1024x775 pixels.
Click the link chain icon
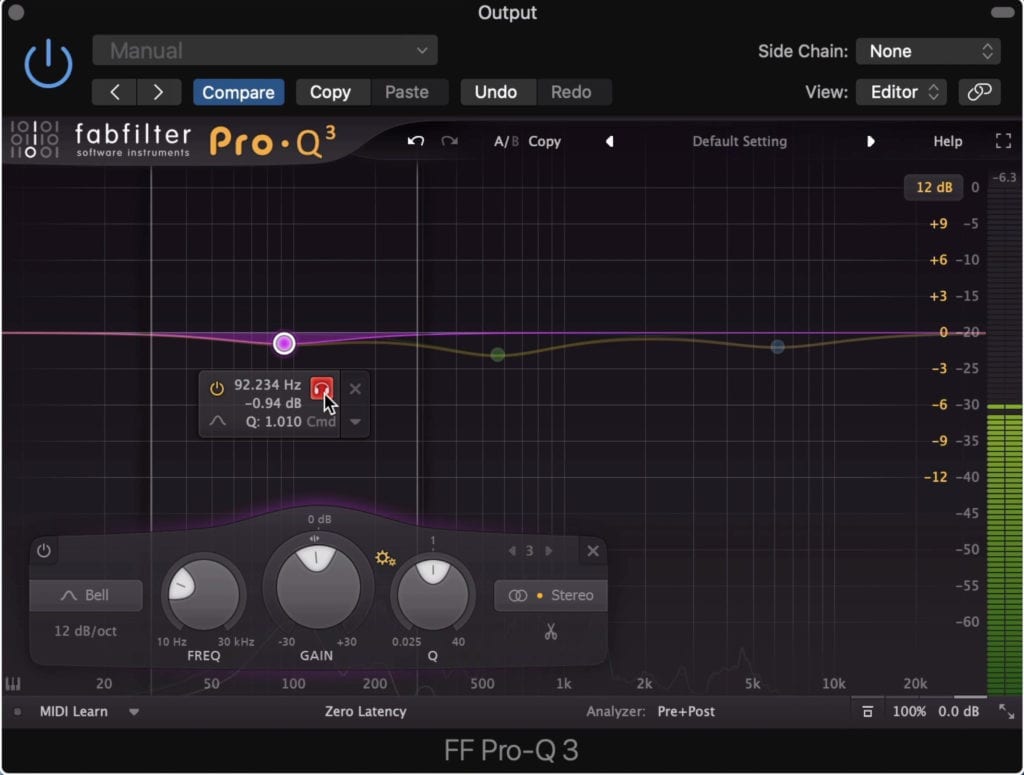point(979,92)
